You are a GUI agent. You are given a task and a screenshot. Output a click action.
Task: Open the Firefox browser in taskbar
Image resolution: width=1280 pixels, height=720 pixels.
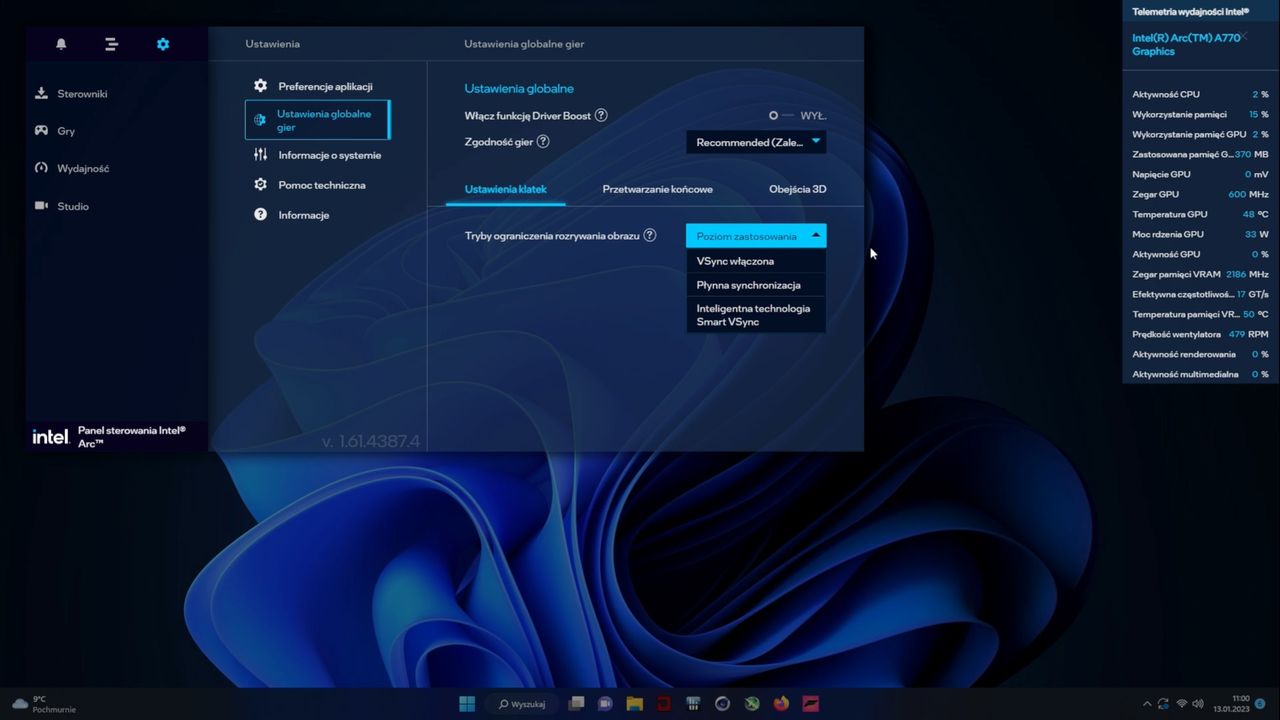tap(781, 703)
